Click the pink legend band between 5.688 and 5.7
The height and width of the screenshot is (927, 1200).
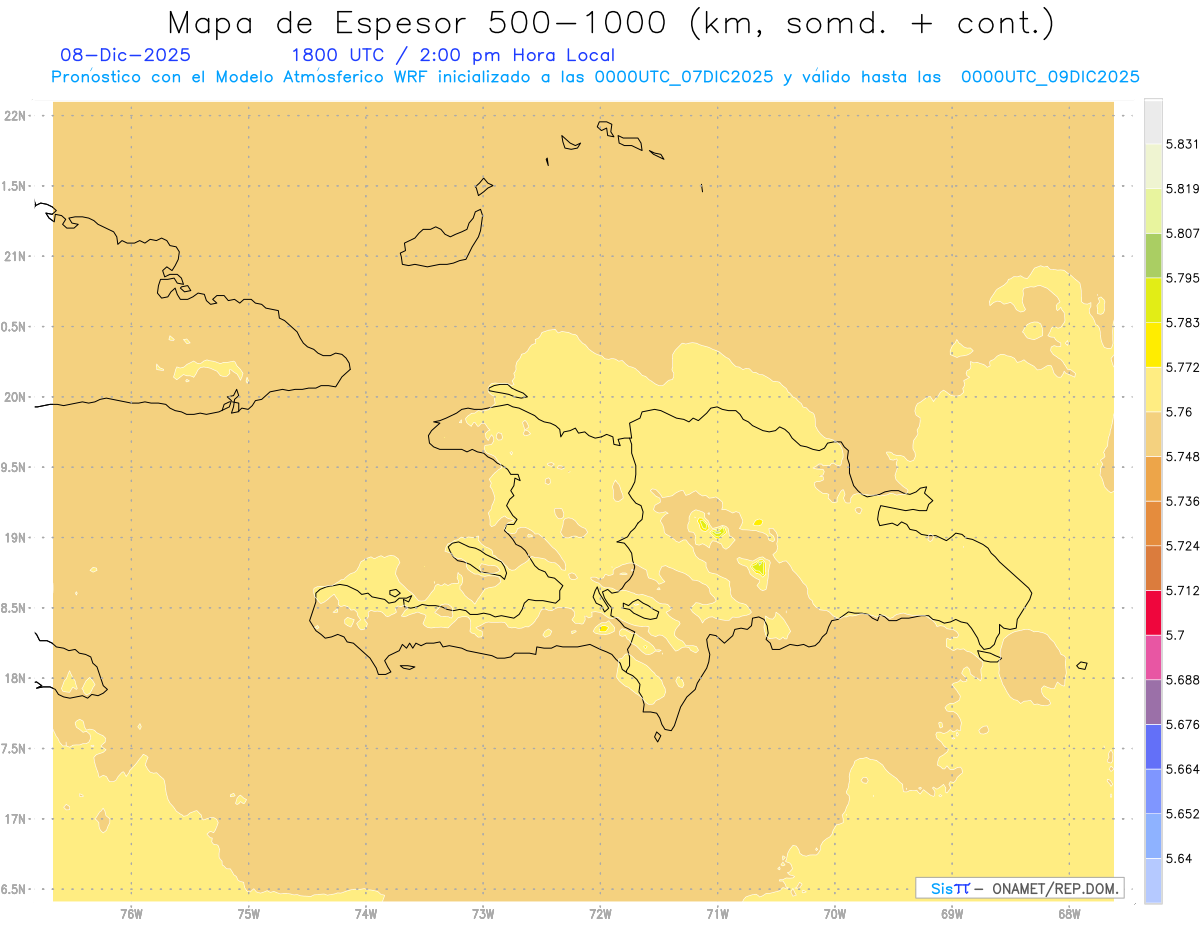(1153, 657)
